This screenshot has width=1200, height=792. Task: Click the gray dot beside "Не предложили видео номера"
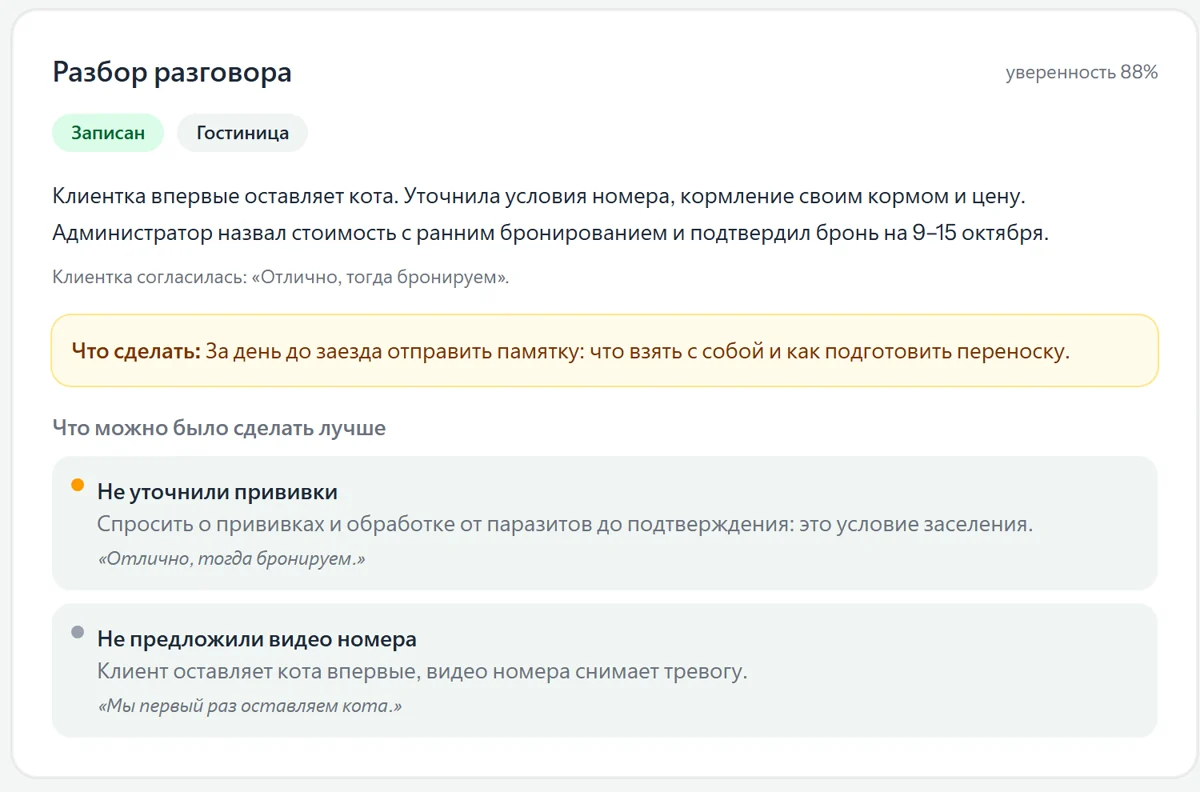(78, 633)
